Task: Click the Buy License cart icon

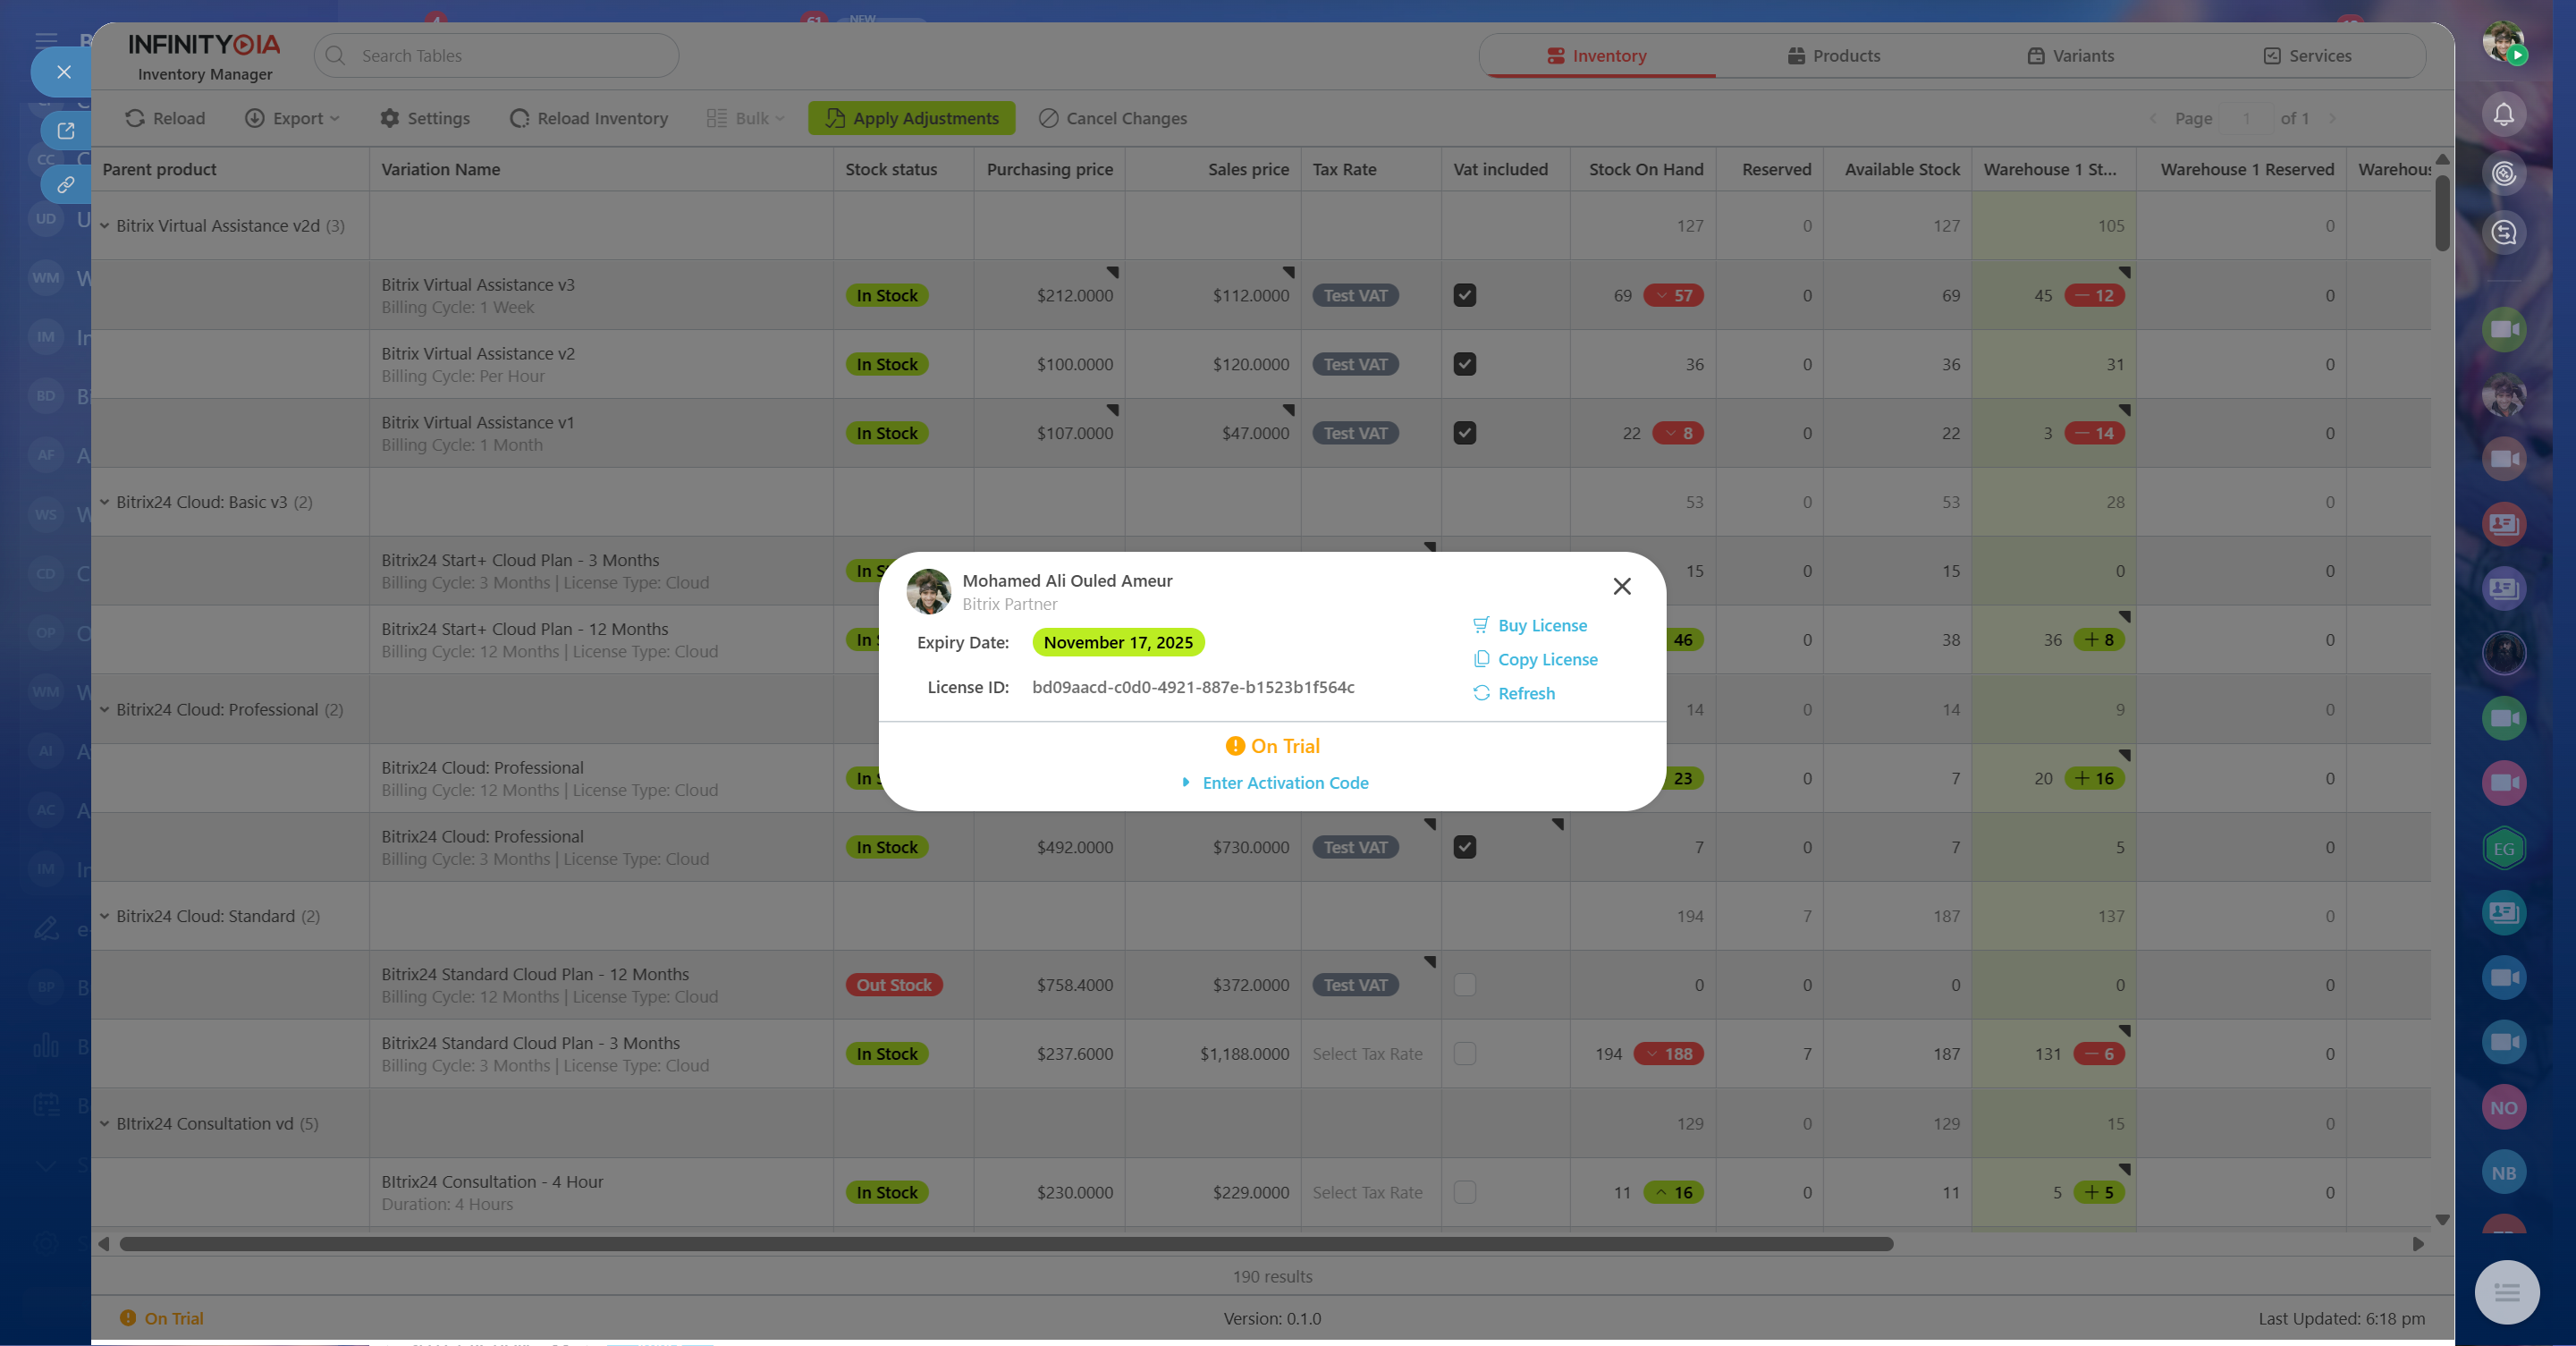Action: [x=1481, y=625]
